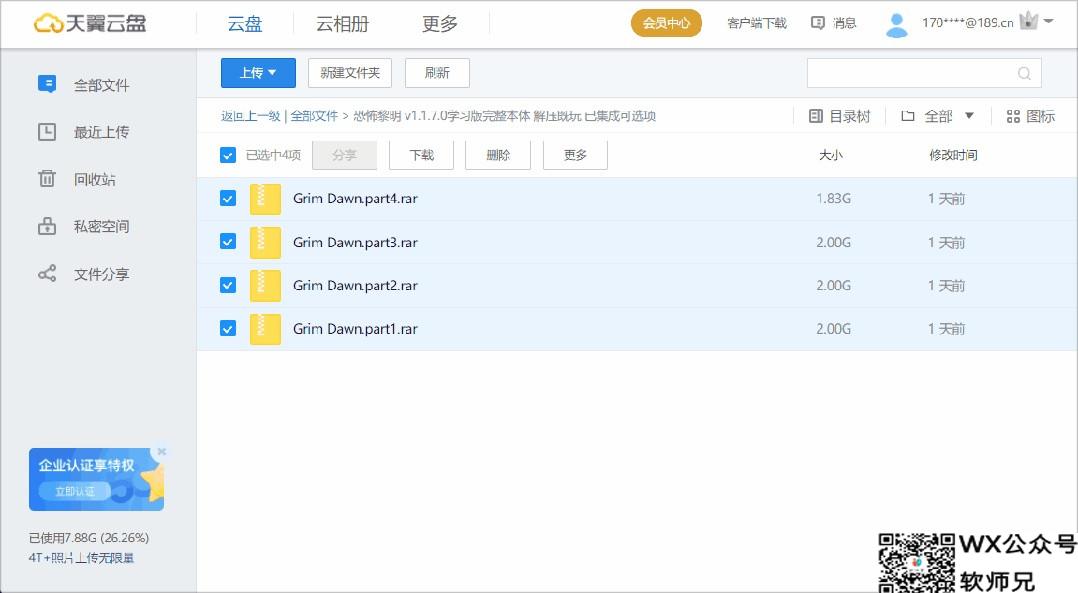Click the account name 170****@189.cn

(x=967, y=23)
